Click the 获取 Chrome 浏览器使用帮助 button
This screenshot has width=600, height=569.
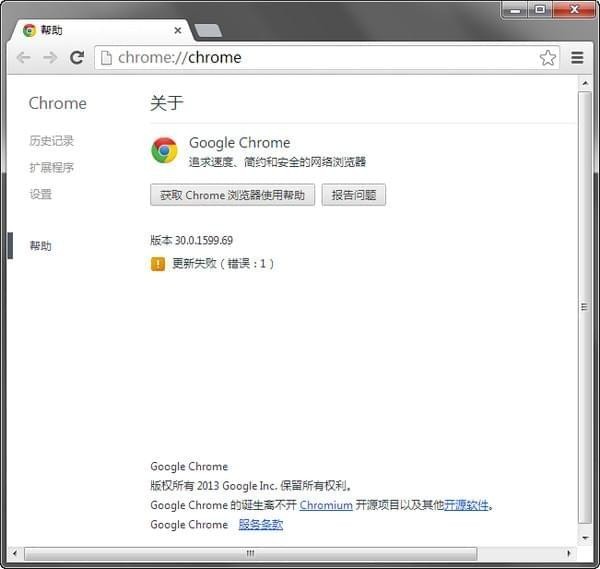tap(232, 195)
